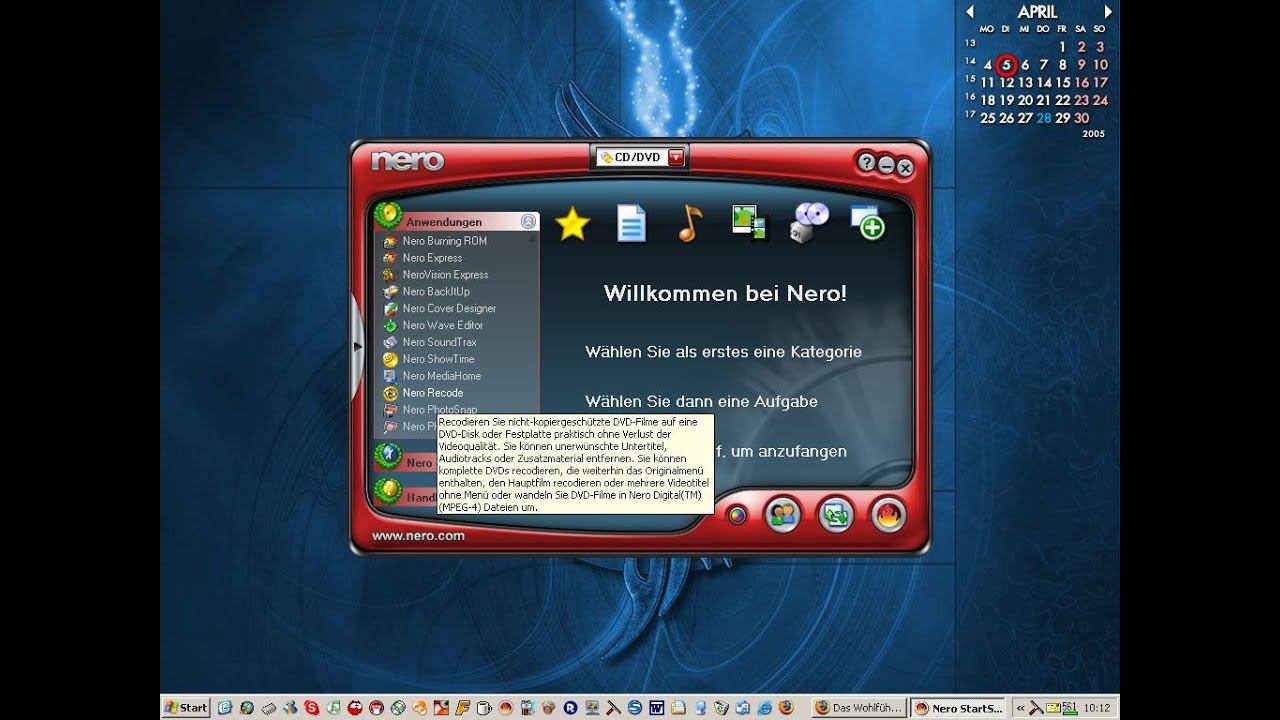Select date 28 in the April calendar

click(x=1044, y=118)
